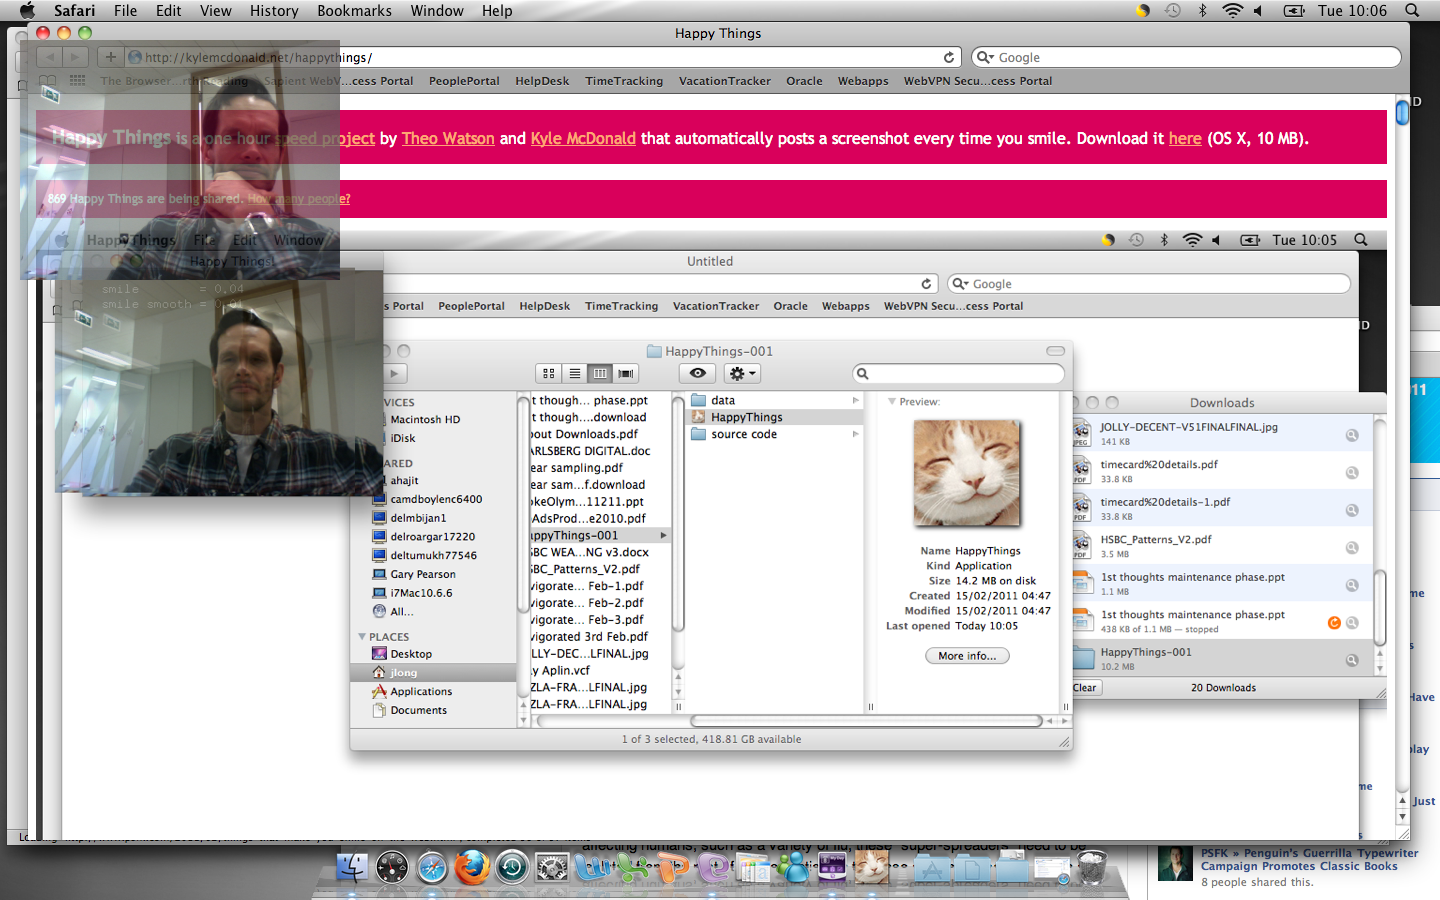Open Trash in the dock

point(1091,867)
